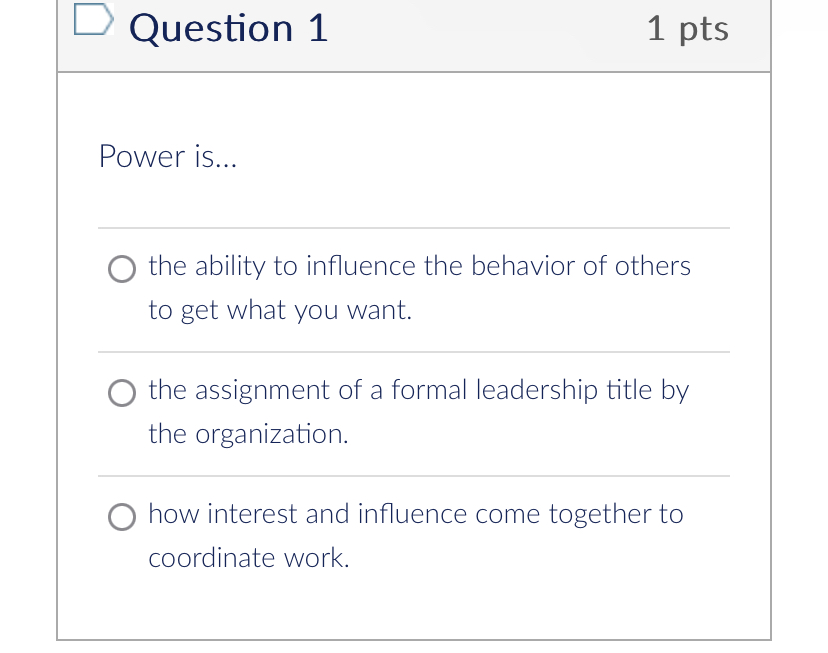Click the Question 1 heading text
This screenshot has height=653, width=828.
pyautogui.click(x=227, y=28)
